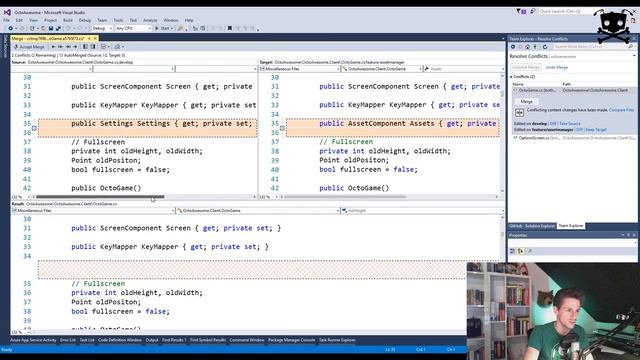The width and height of the screenshot is (640, 360).
Task: Click the Take Source link
Action: 570,123
